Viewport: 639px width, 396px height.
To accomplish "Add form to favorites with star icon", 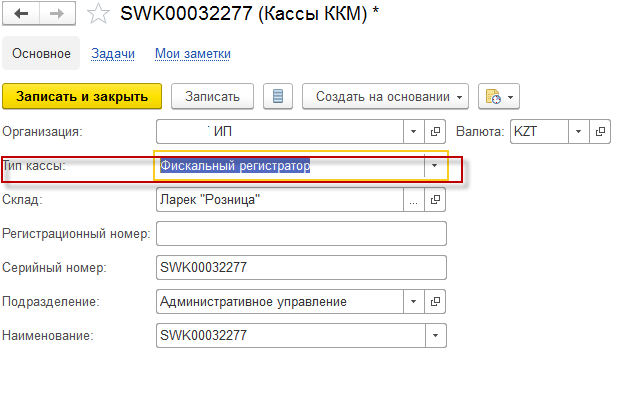I will 98,14.
